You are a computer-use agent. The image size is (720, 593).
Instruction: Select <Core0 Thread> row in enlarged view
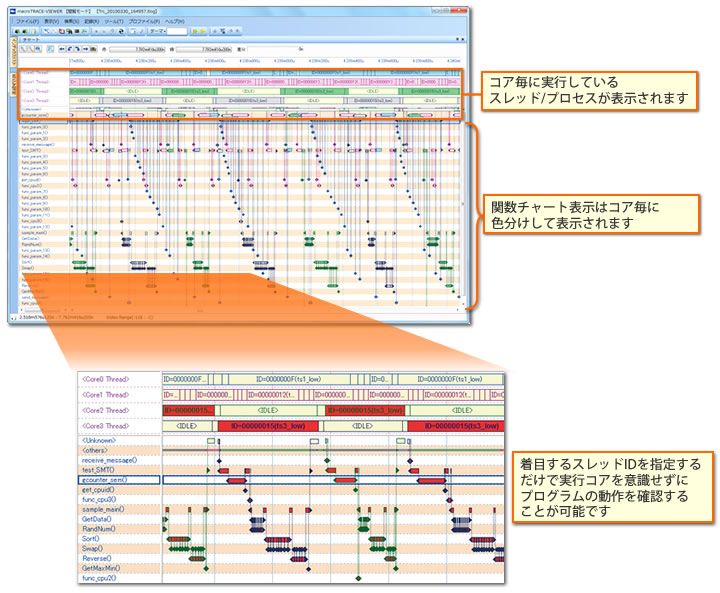tap(106, 379)
